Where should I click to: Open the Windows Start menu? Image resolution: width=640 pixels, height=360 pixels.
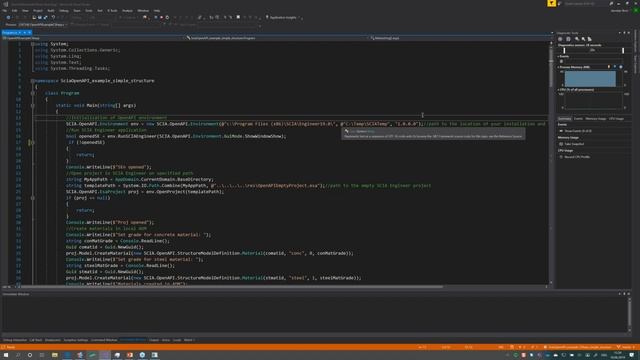(x=6, y=355)
